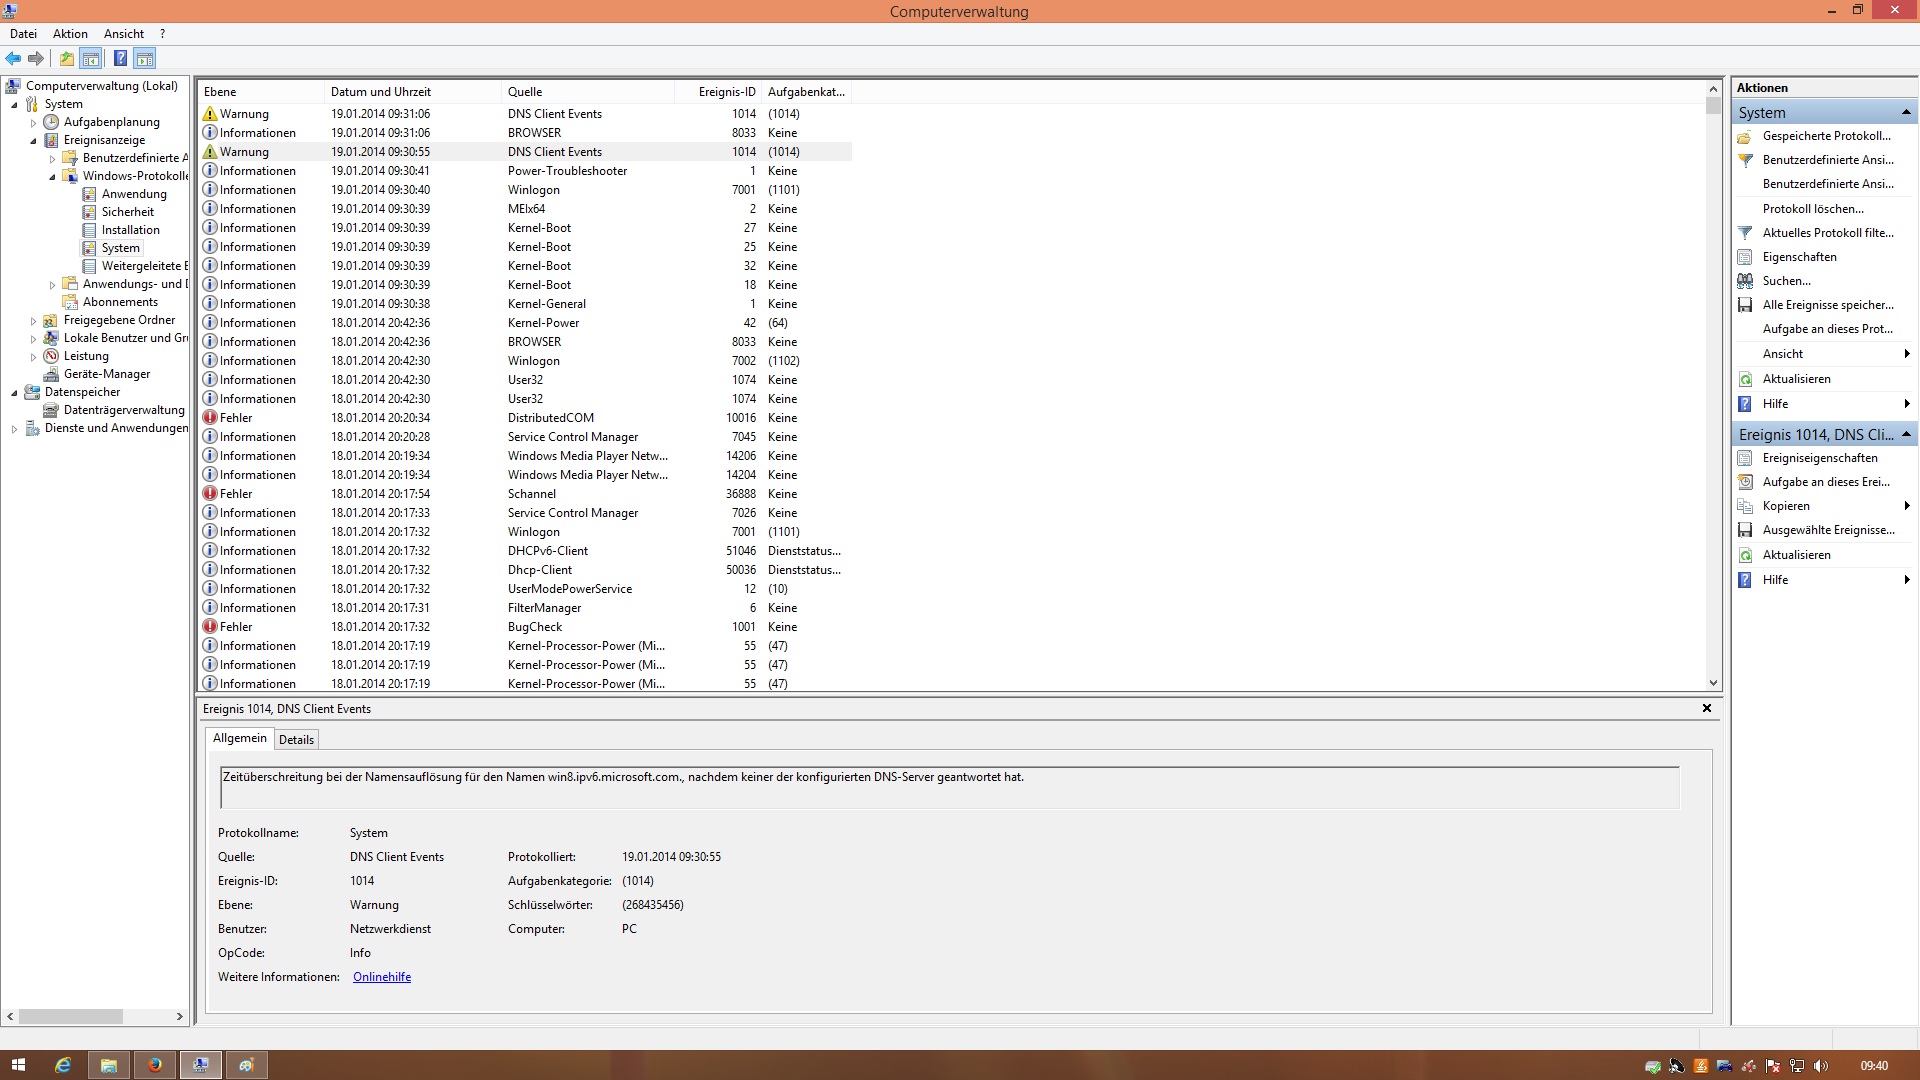Click the blue help toolbar icon
The width and height of the screenshot is (1920, 1080).
[x=120, y=59]
